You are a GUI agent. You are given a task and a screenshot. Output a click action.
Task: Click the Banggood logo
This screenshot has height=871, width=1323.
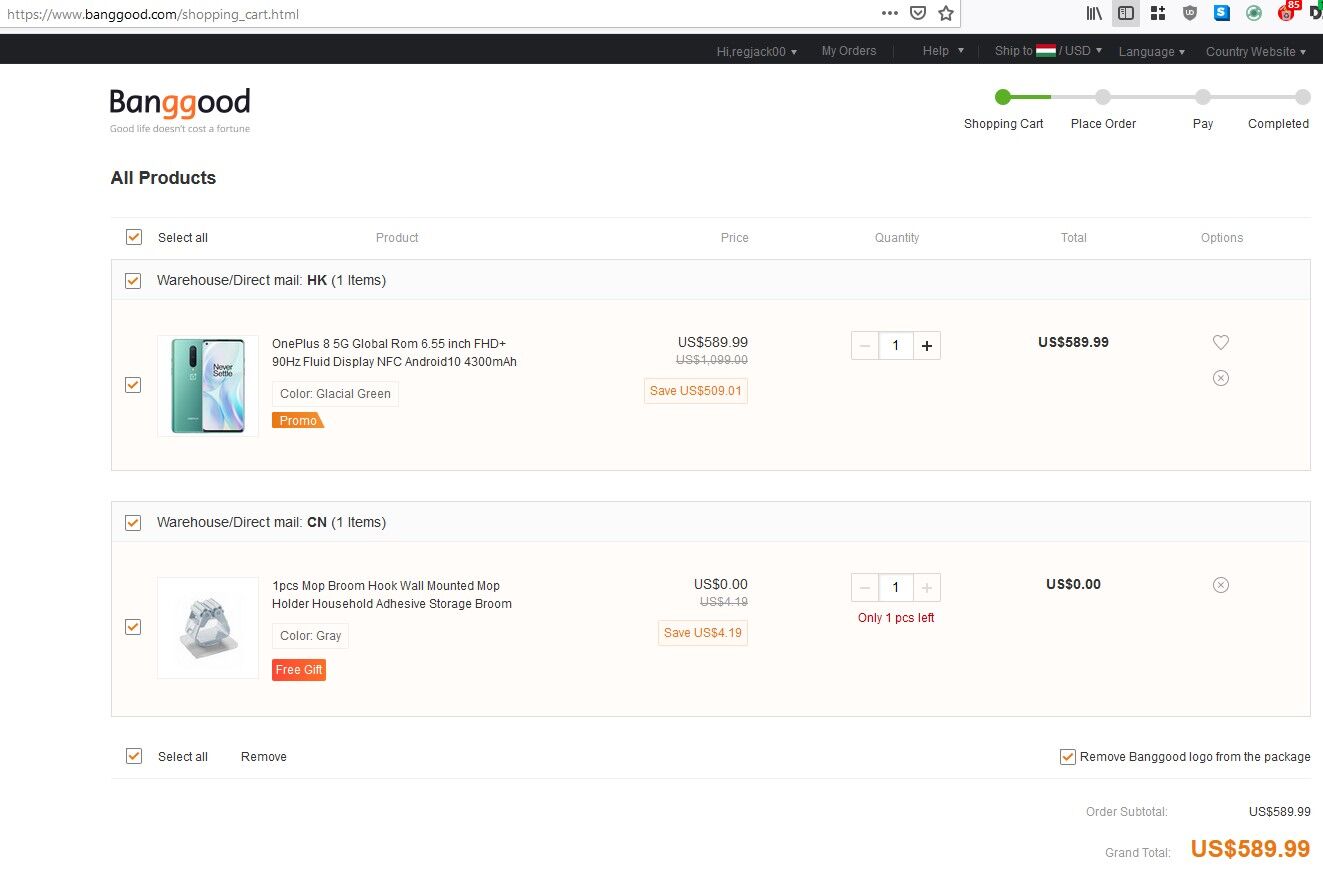pos(180,109)
